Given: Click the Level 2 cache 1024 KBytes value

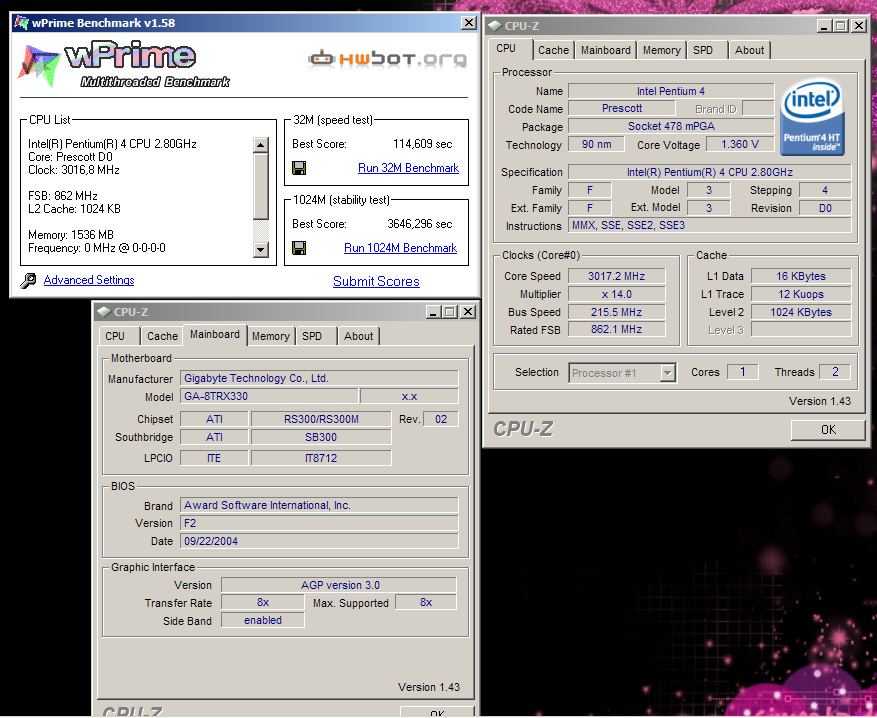Looking at the screenshot, I should (x=801, y=312).
